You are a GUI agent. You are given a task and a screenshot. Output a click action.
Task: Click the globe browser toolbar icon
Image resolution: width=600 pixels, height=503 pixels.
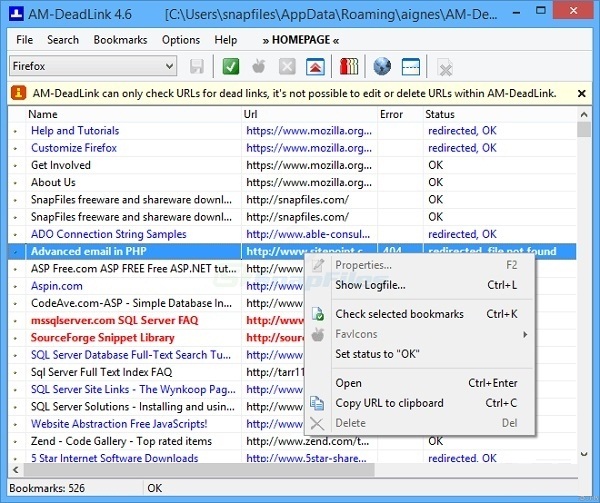(x=381, y=67)
